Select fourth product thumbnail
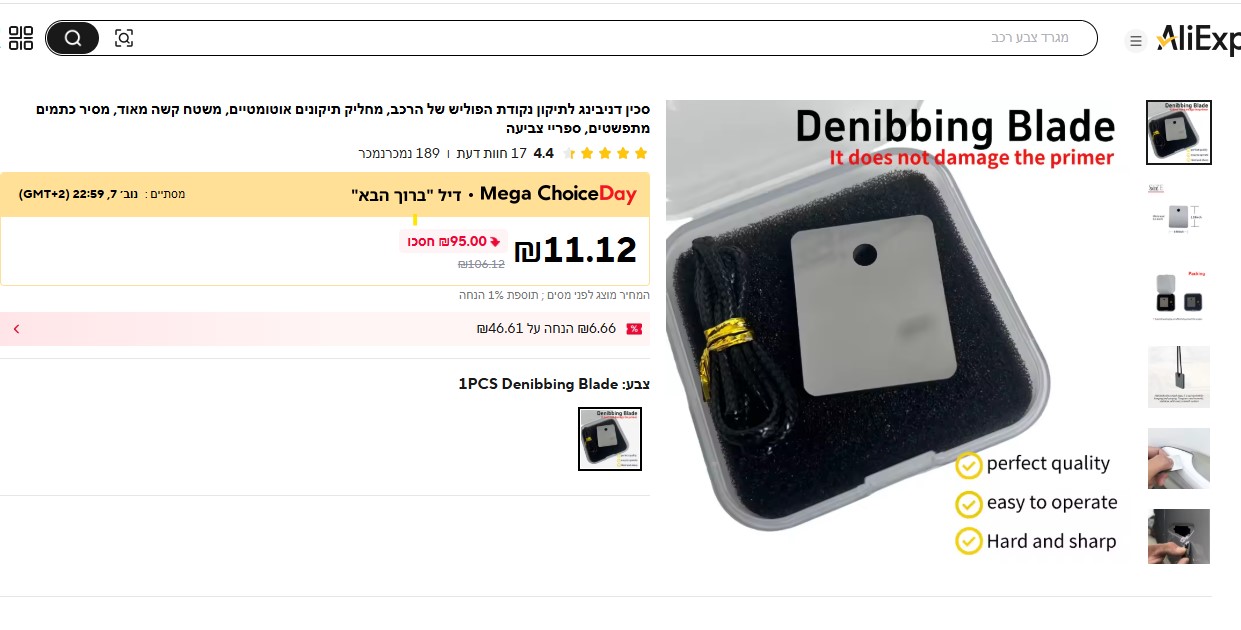The image size is (1241, 630). (1179, 377)
